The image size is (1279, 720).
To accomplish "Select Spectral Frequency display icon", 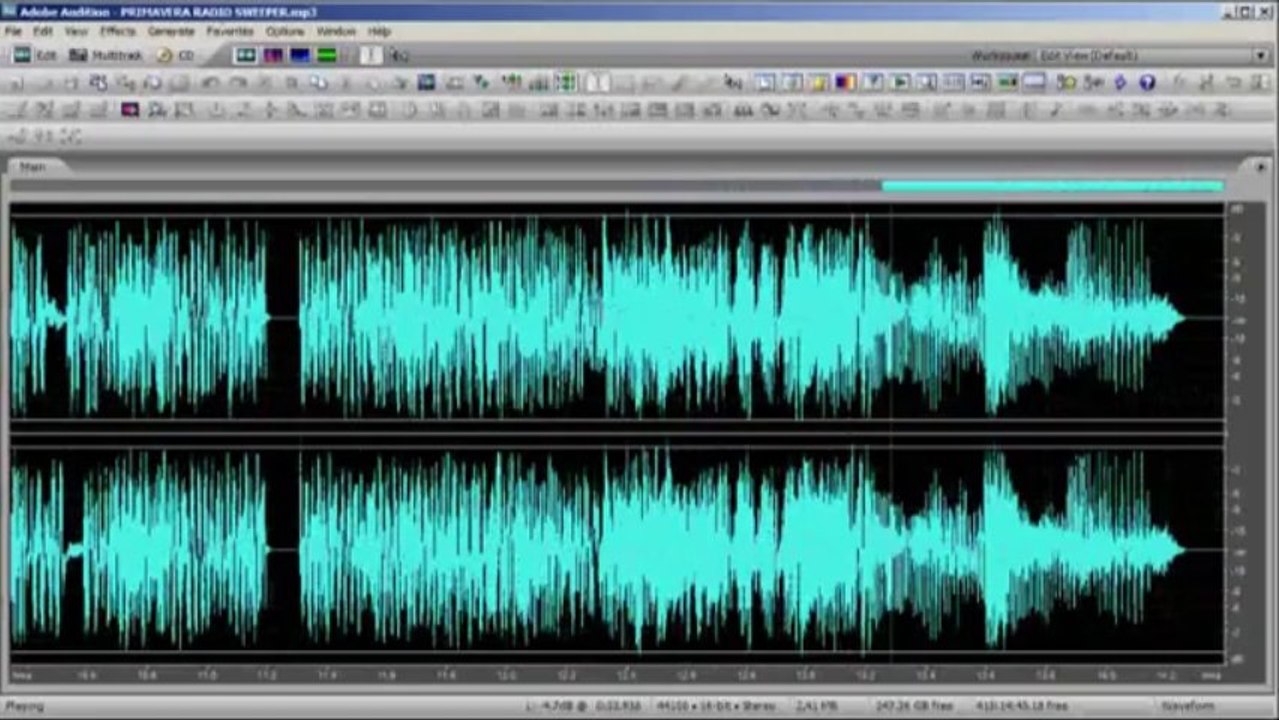I will (272, 56).
